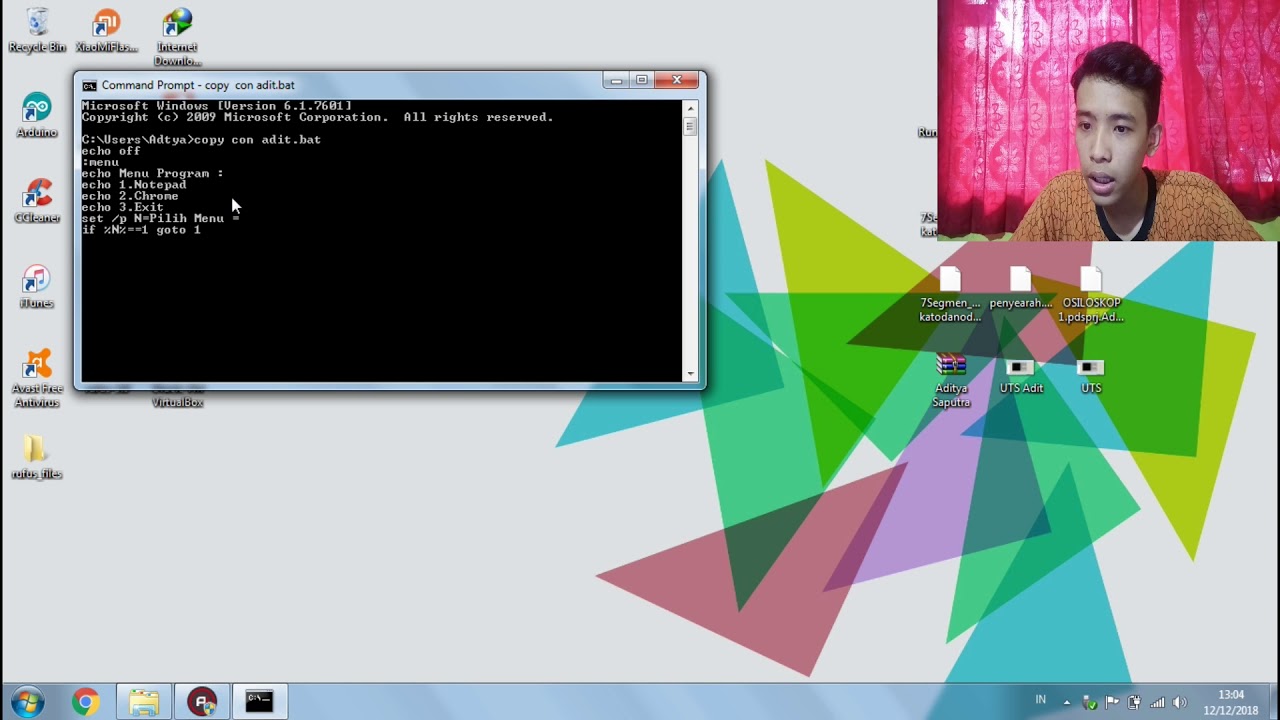Select the OSILOSKOP 1.pdsprj file icon

[x=1091, y=295]
